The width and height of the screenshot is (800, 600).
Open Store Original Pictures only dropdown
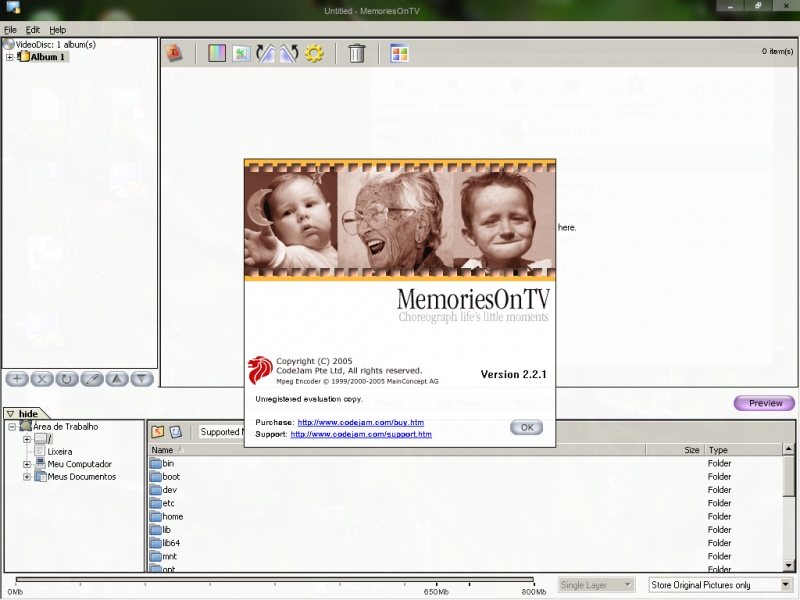(x=786, y=585)
